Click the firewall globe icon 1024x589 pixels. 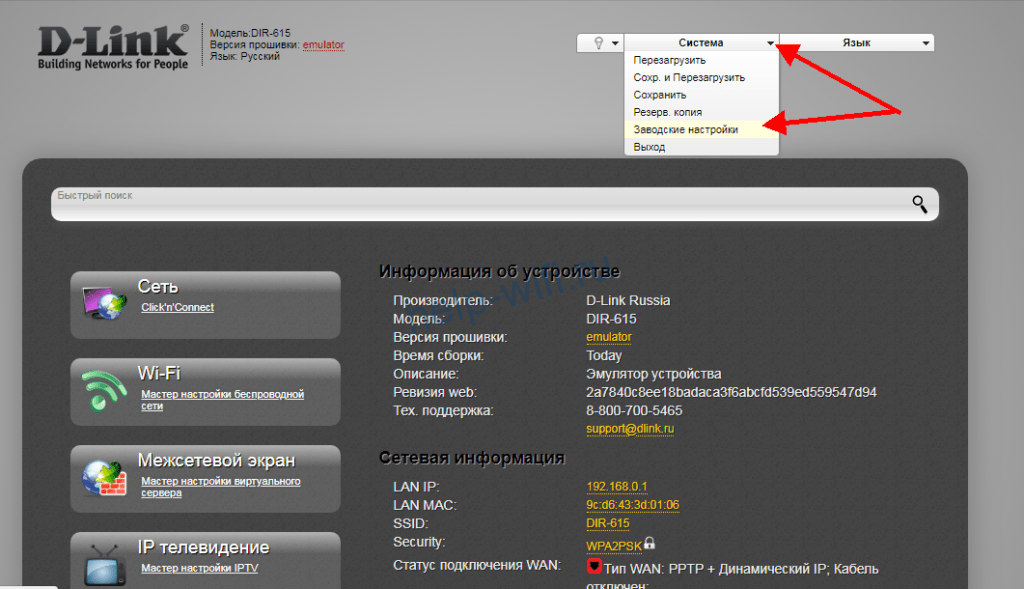pos(104,477)
